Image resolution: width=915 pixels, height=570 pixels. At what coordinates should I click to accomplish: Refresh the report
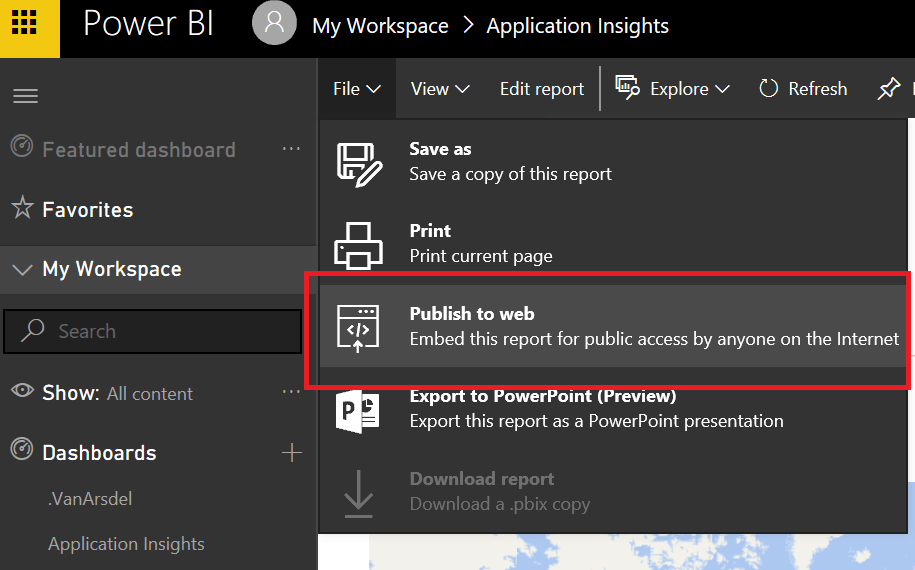[x=803, y=89]
